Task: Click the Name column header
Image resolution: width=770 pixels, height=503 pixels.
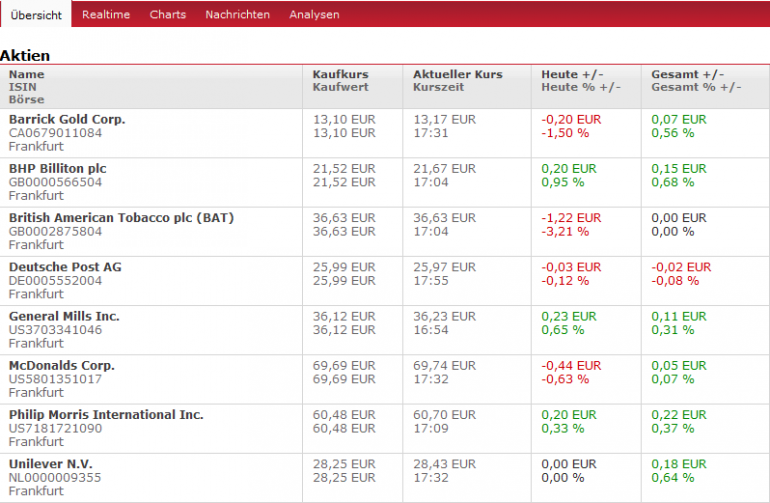Action: click(27, 74)
